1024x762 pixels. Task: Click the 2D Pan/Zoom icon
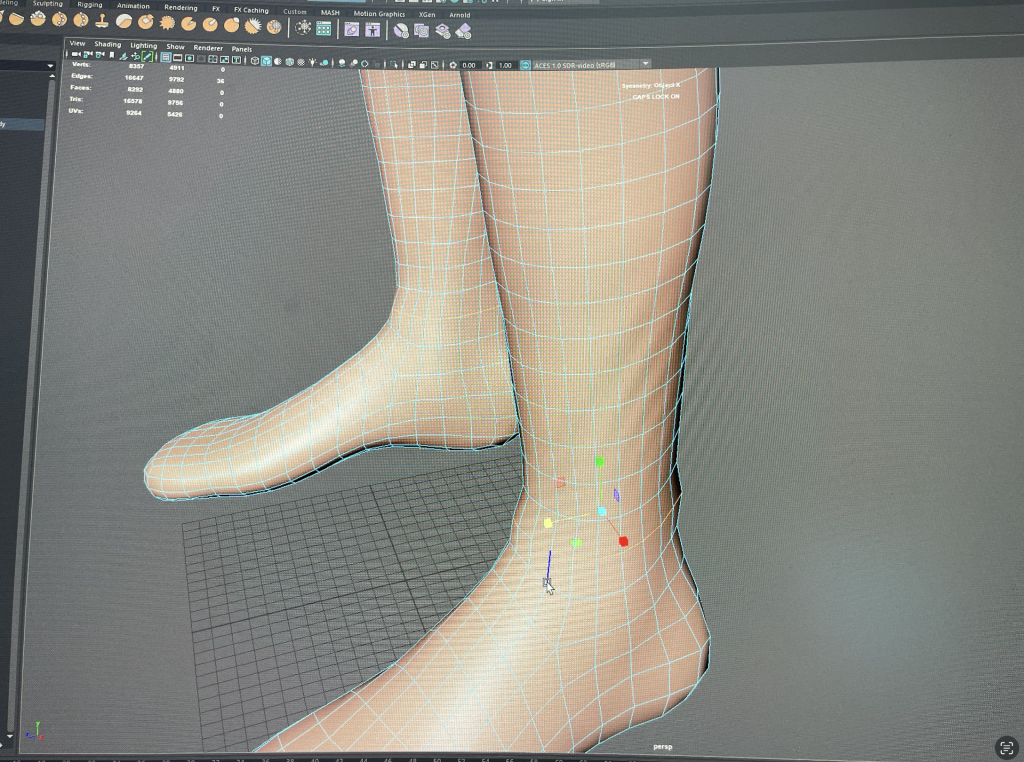click(135, 56)
